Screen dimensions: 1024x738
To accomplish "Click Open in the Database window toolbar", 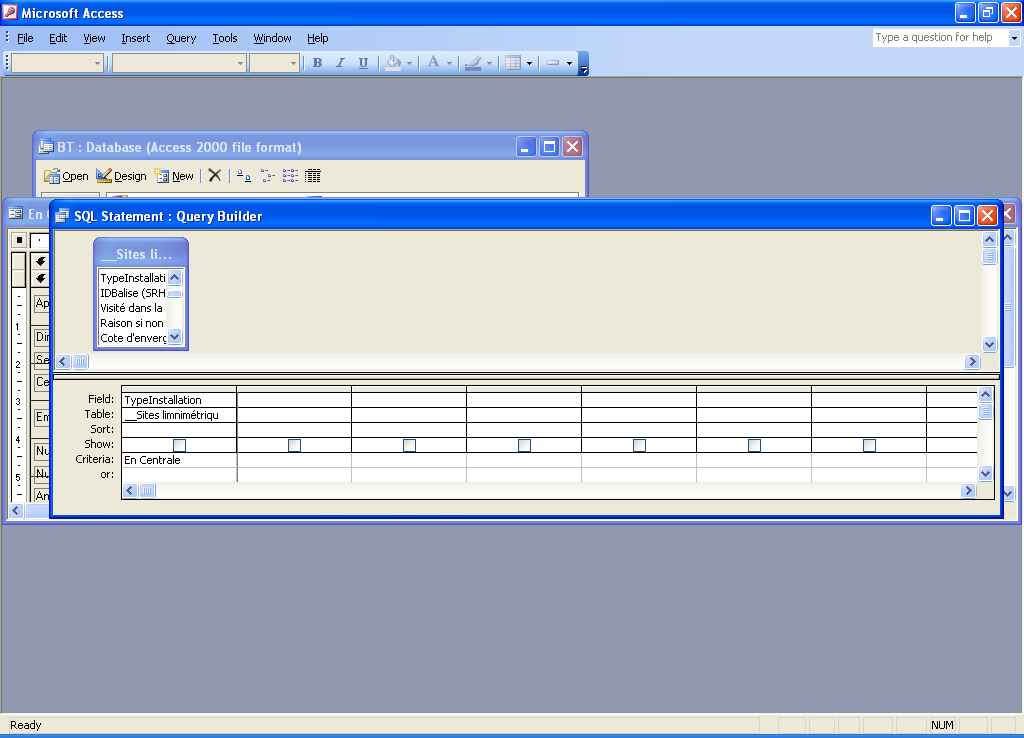I will click(66, 176).
